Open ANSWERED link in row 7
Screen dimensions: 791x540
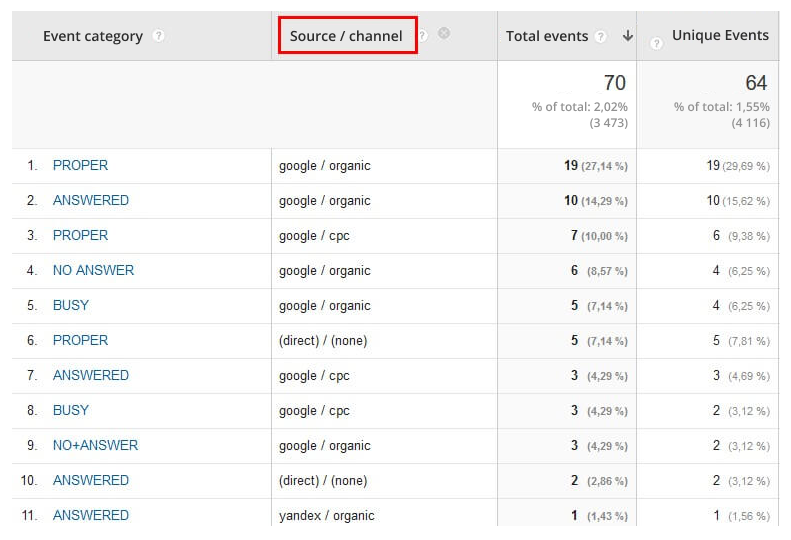(90, 375)
